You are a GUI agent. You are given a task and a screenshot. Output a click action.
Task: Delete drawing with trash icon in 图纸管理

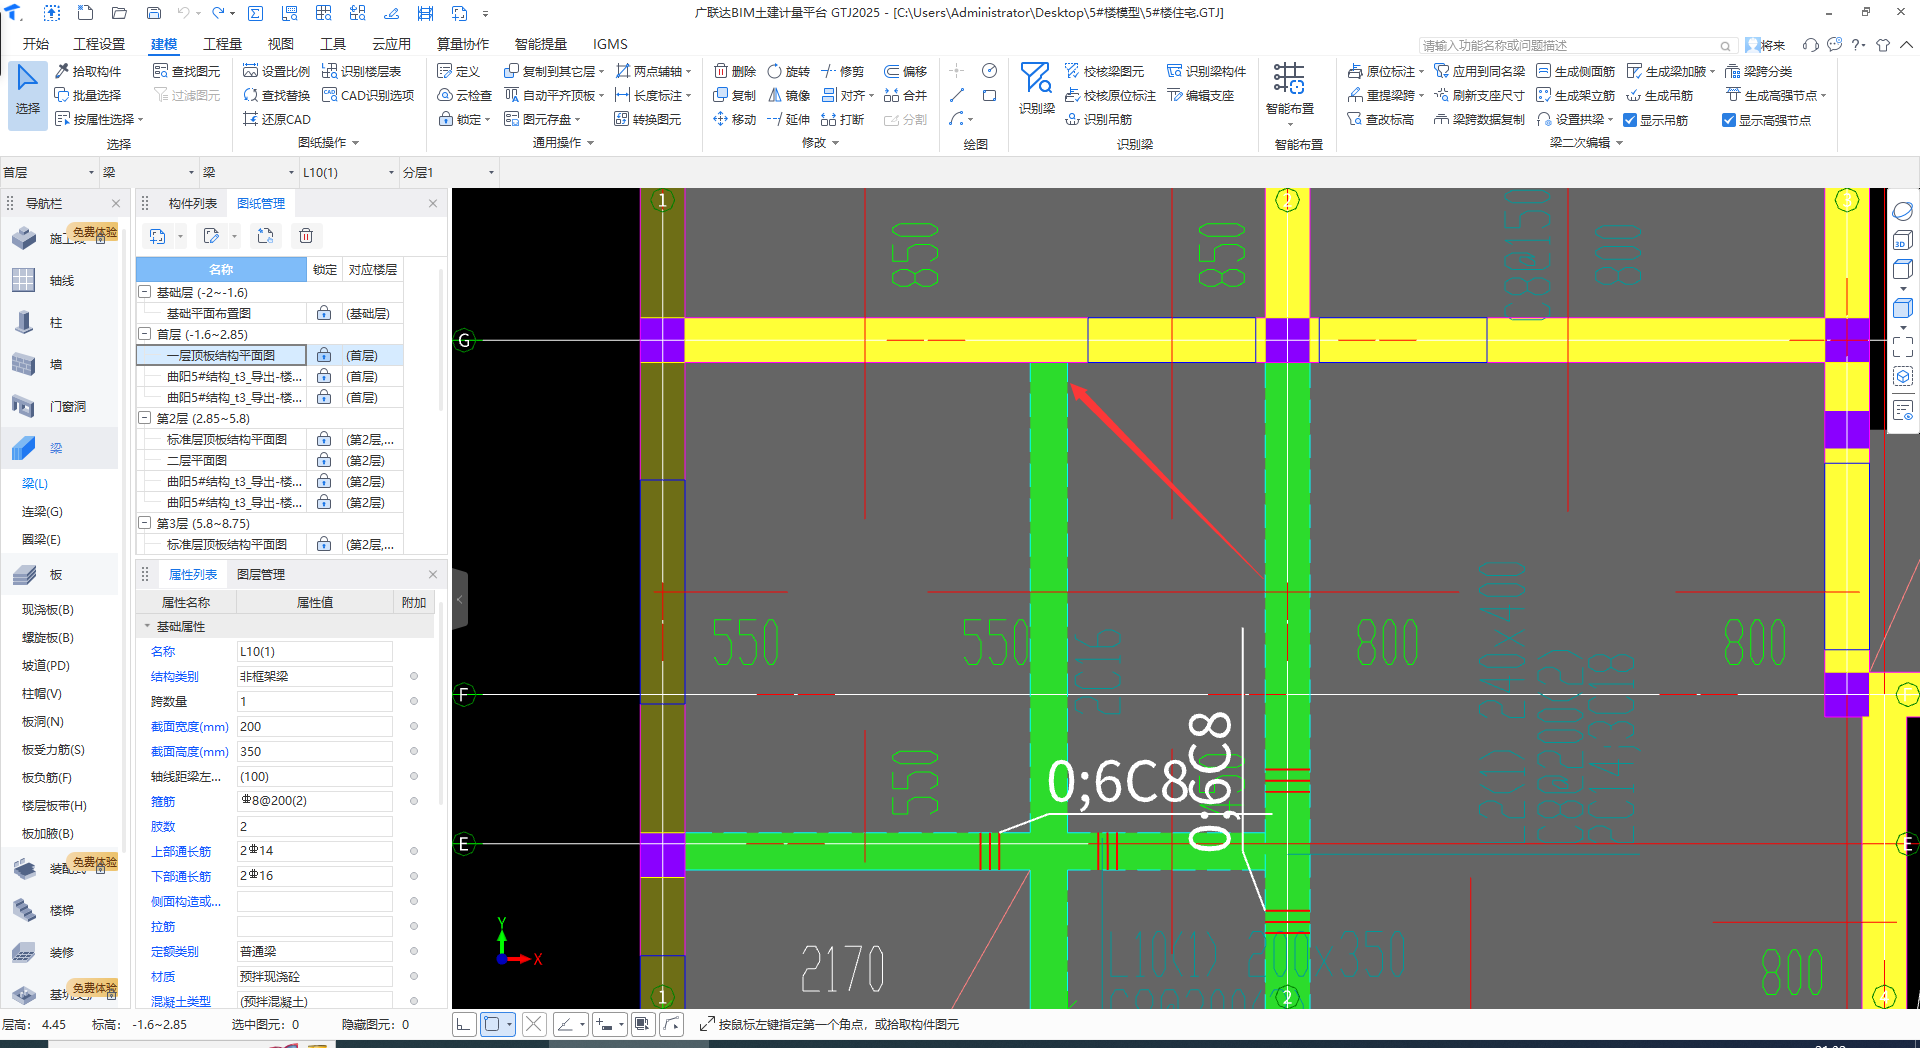(x=306, y=236)
